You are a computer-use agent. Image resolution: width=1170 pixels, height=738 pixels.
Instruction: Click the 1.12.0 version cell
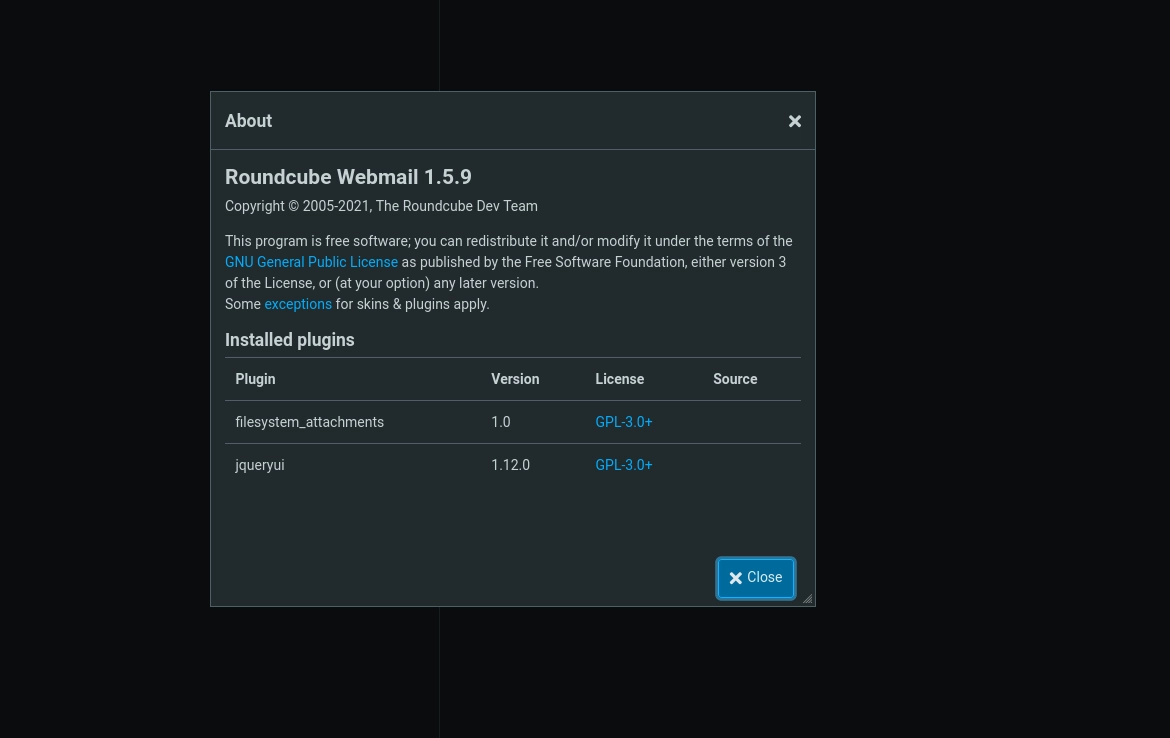pos(510,465)
